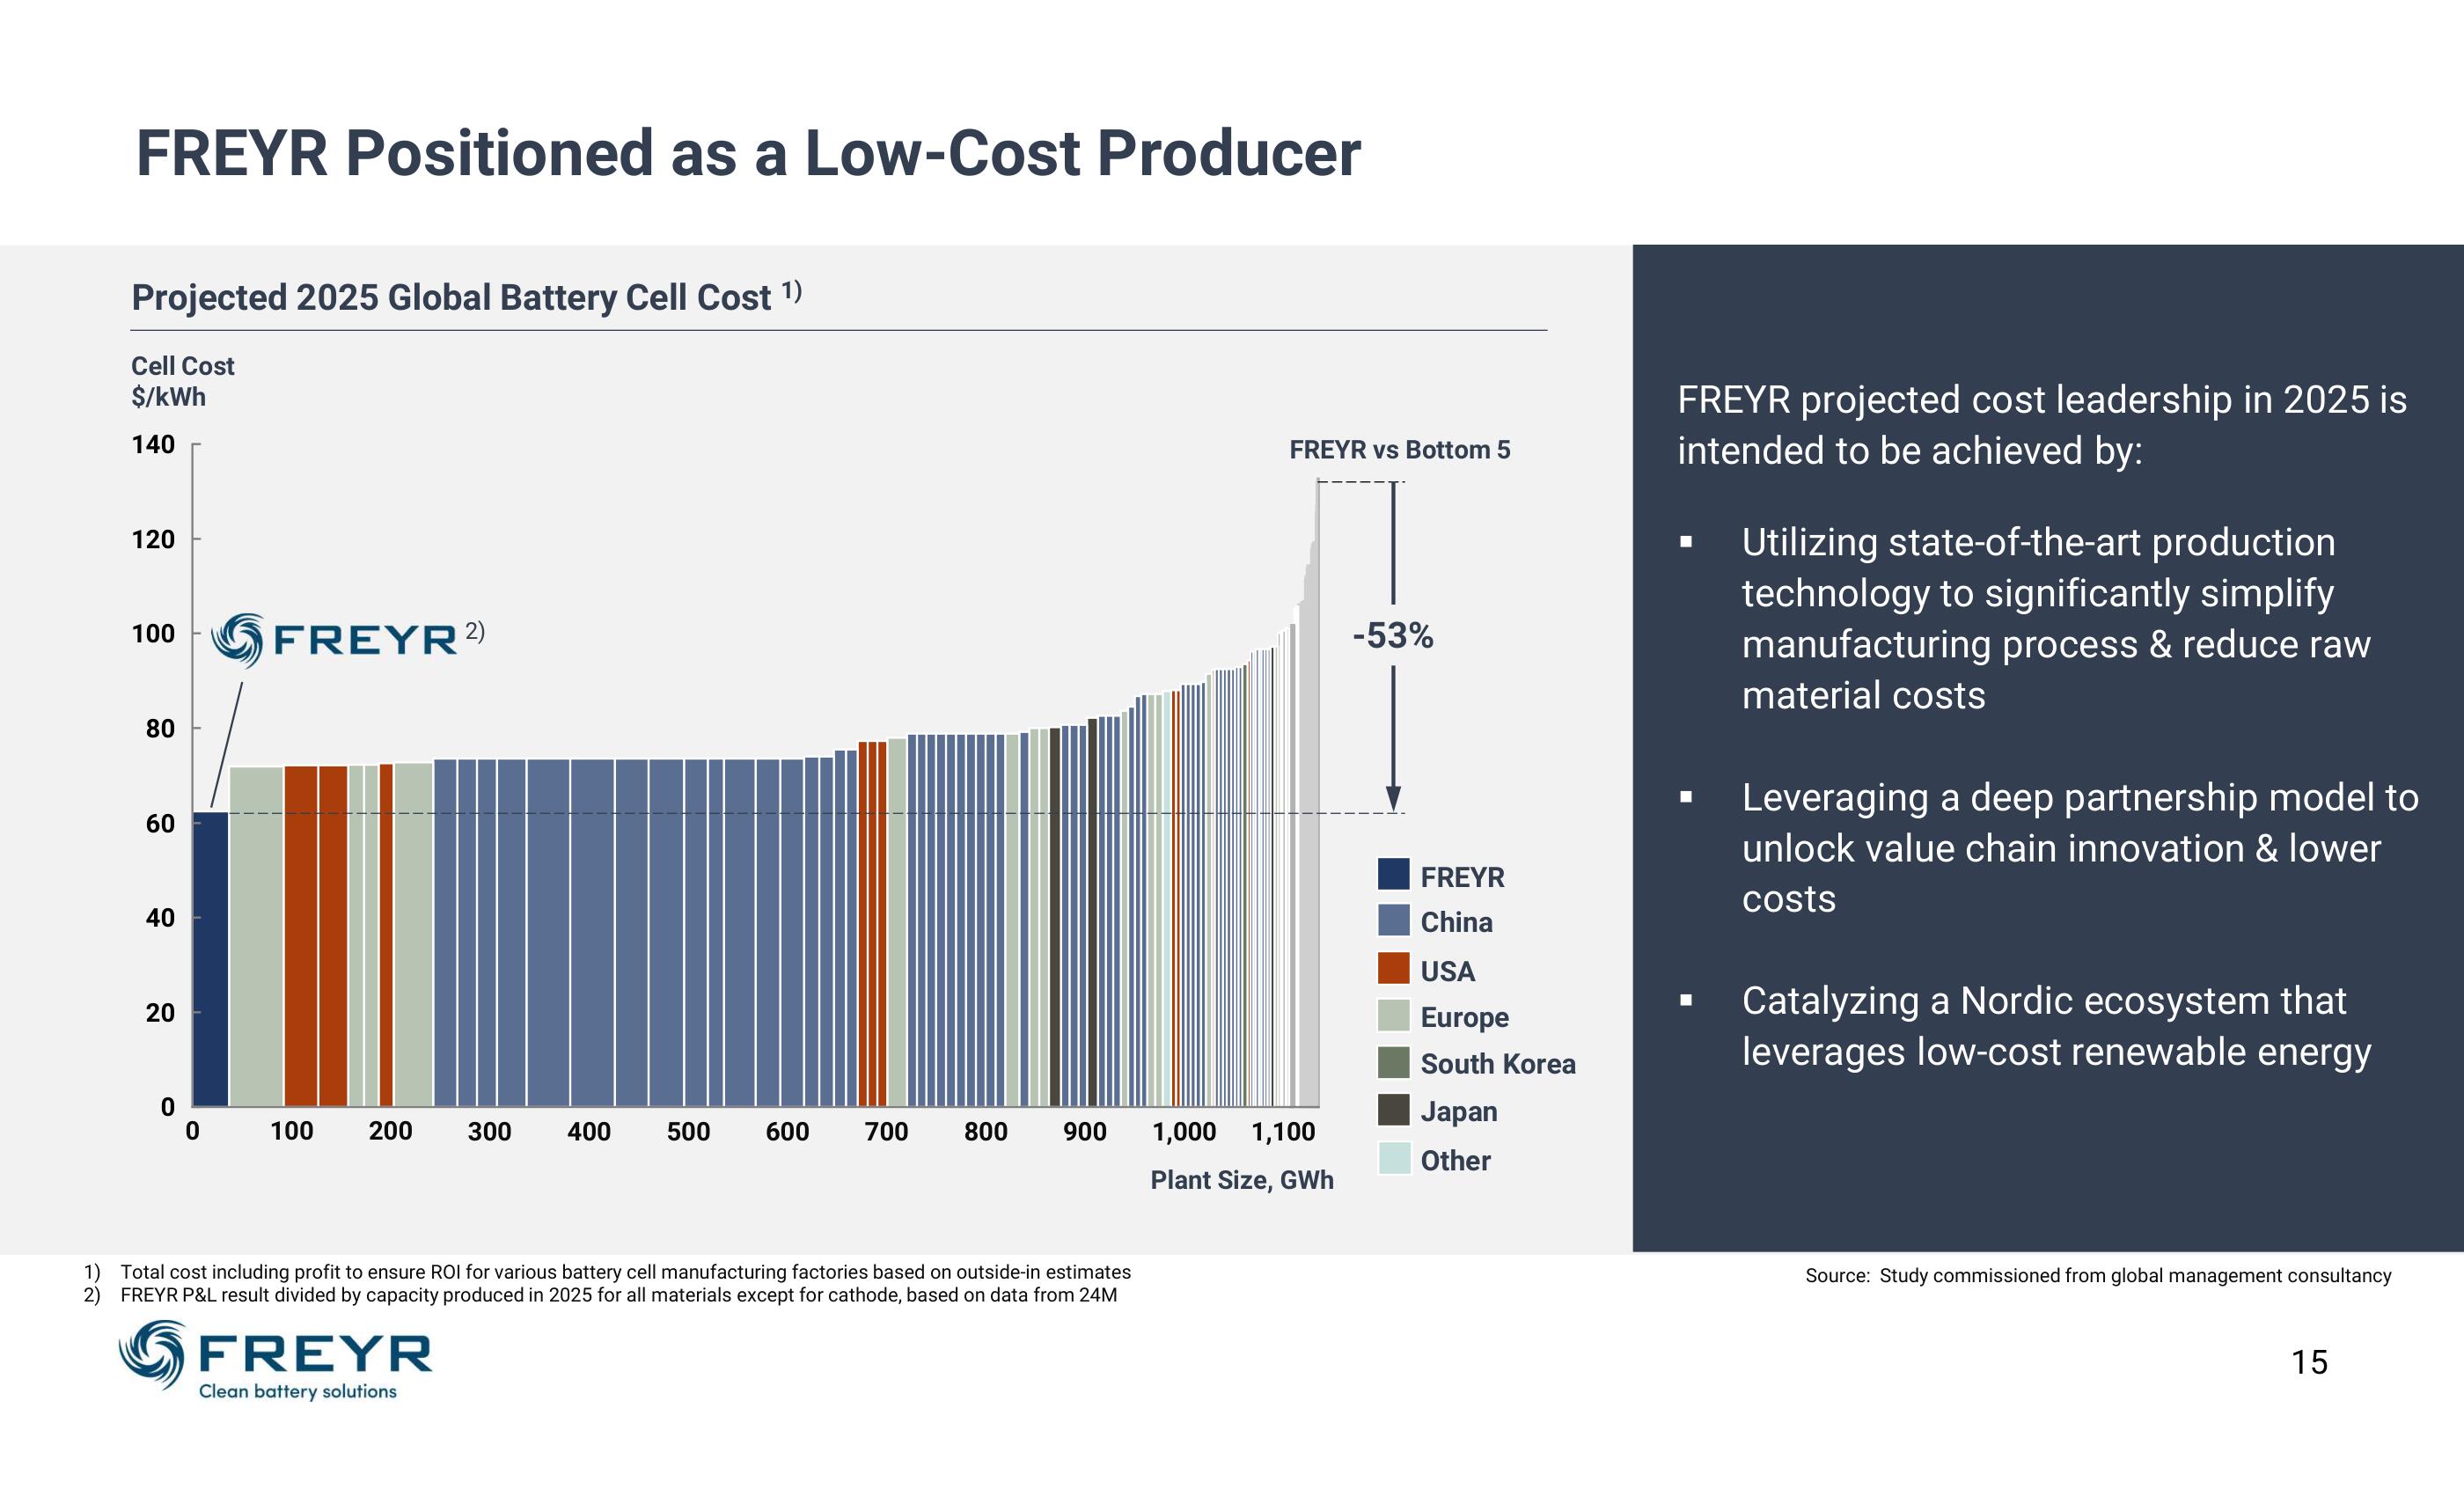Image resolution: width=2464 pixels, height=1496 pixels.
Task: Click the 'Plant Size, GWh' axis label
Action: pos(1242,1180)
